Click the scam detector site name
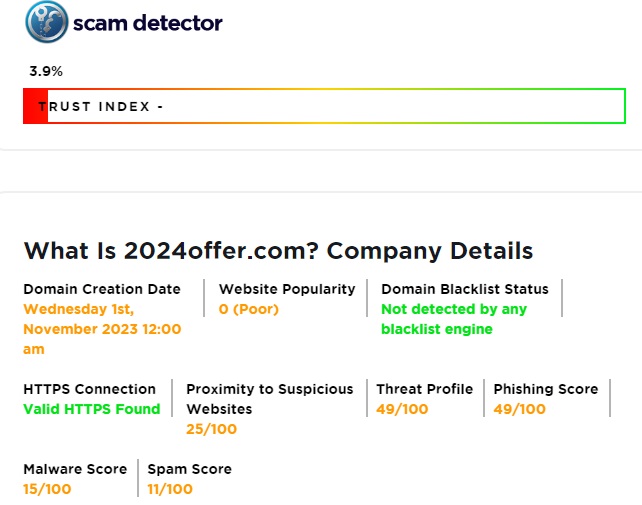642x505 pixels. click(147, 22)
